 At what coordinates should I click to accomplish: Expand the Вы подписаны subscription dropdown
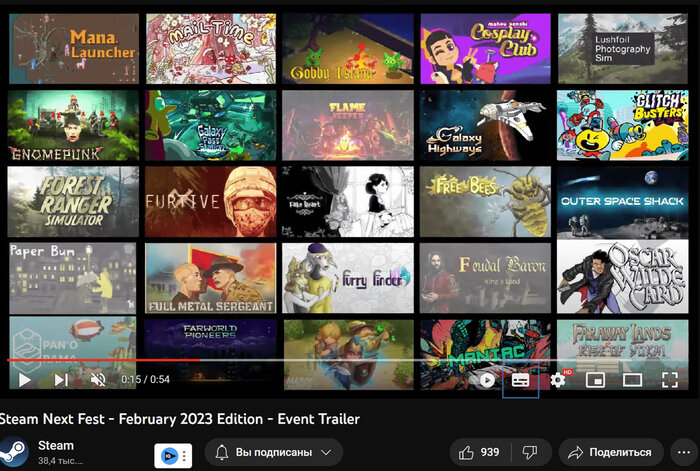pos(274,452)
